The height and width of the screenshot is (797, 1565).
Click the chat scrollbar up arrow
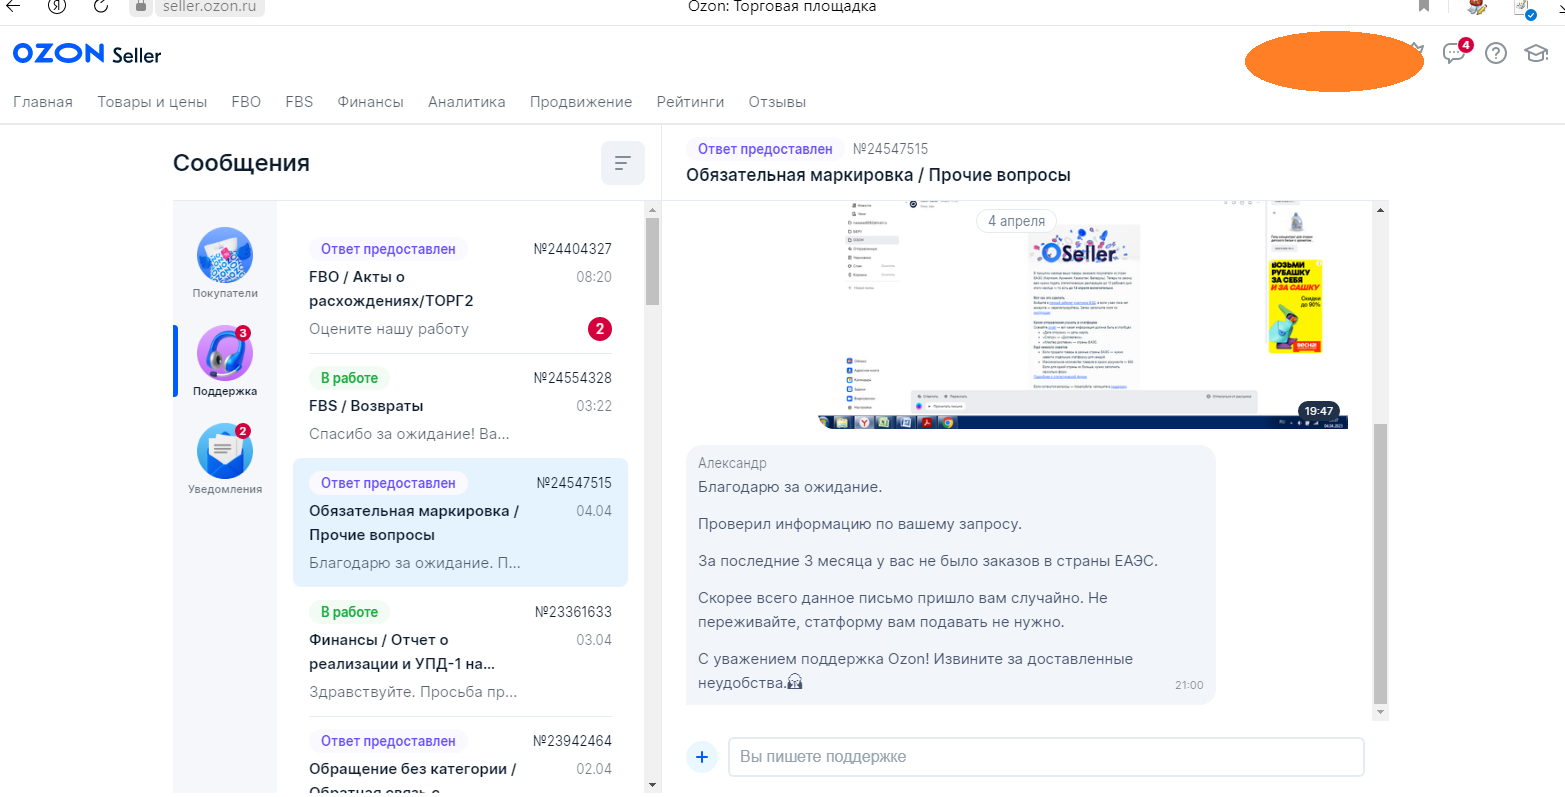tap(1381, 210)
